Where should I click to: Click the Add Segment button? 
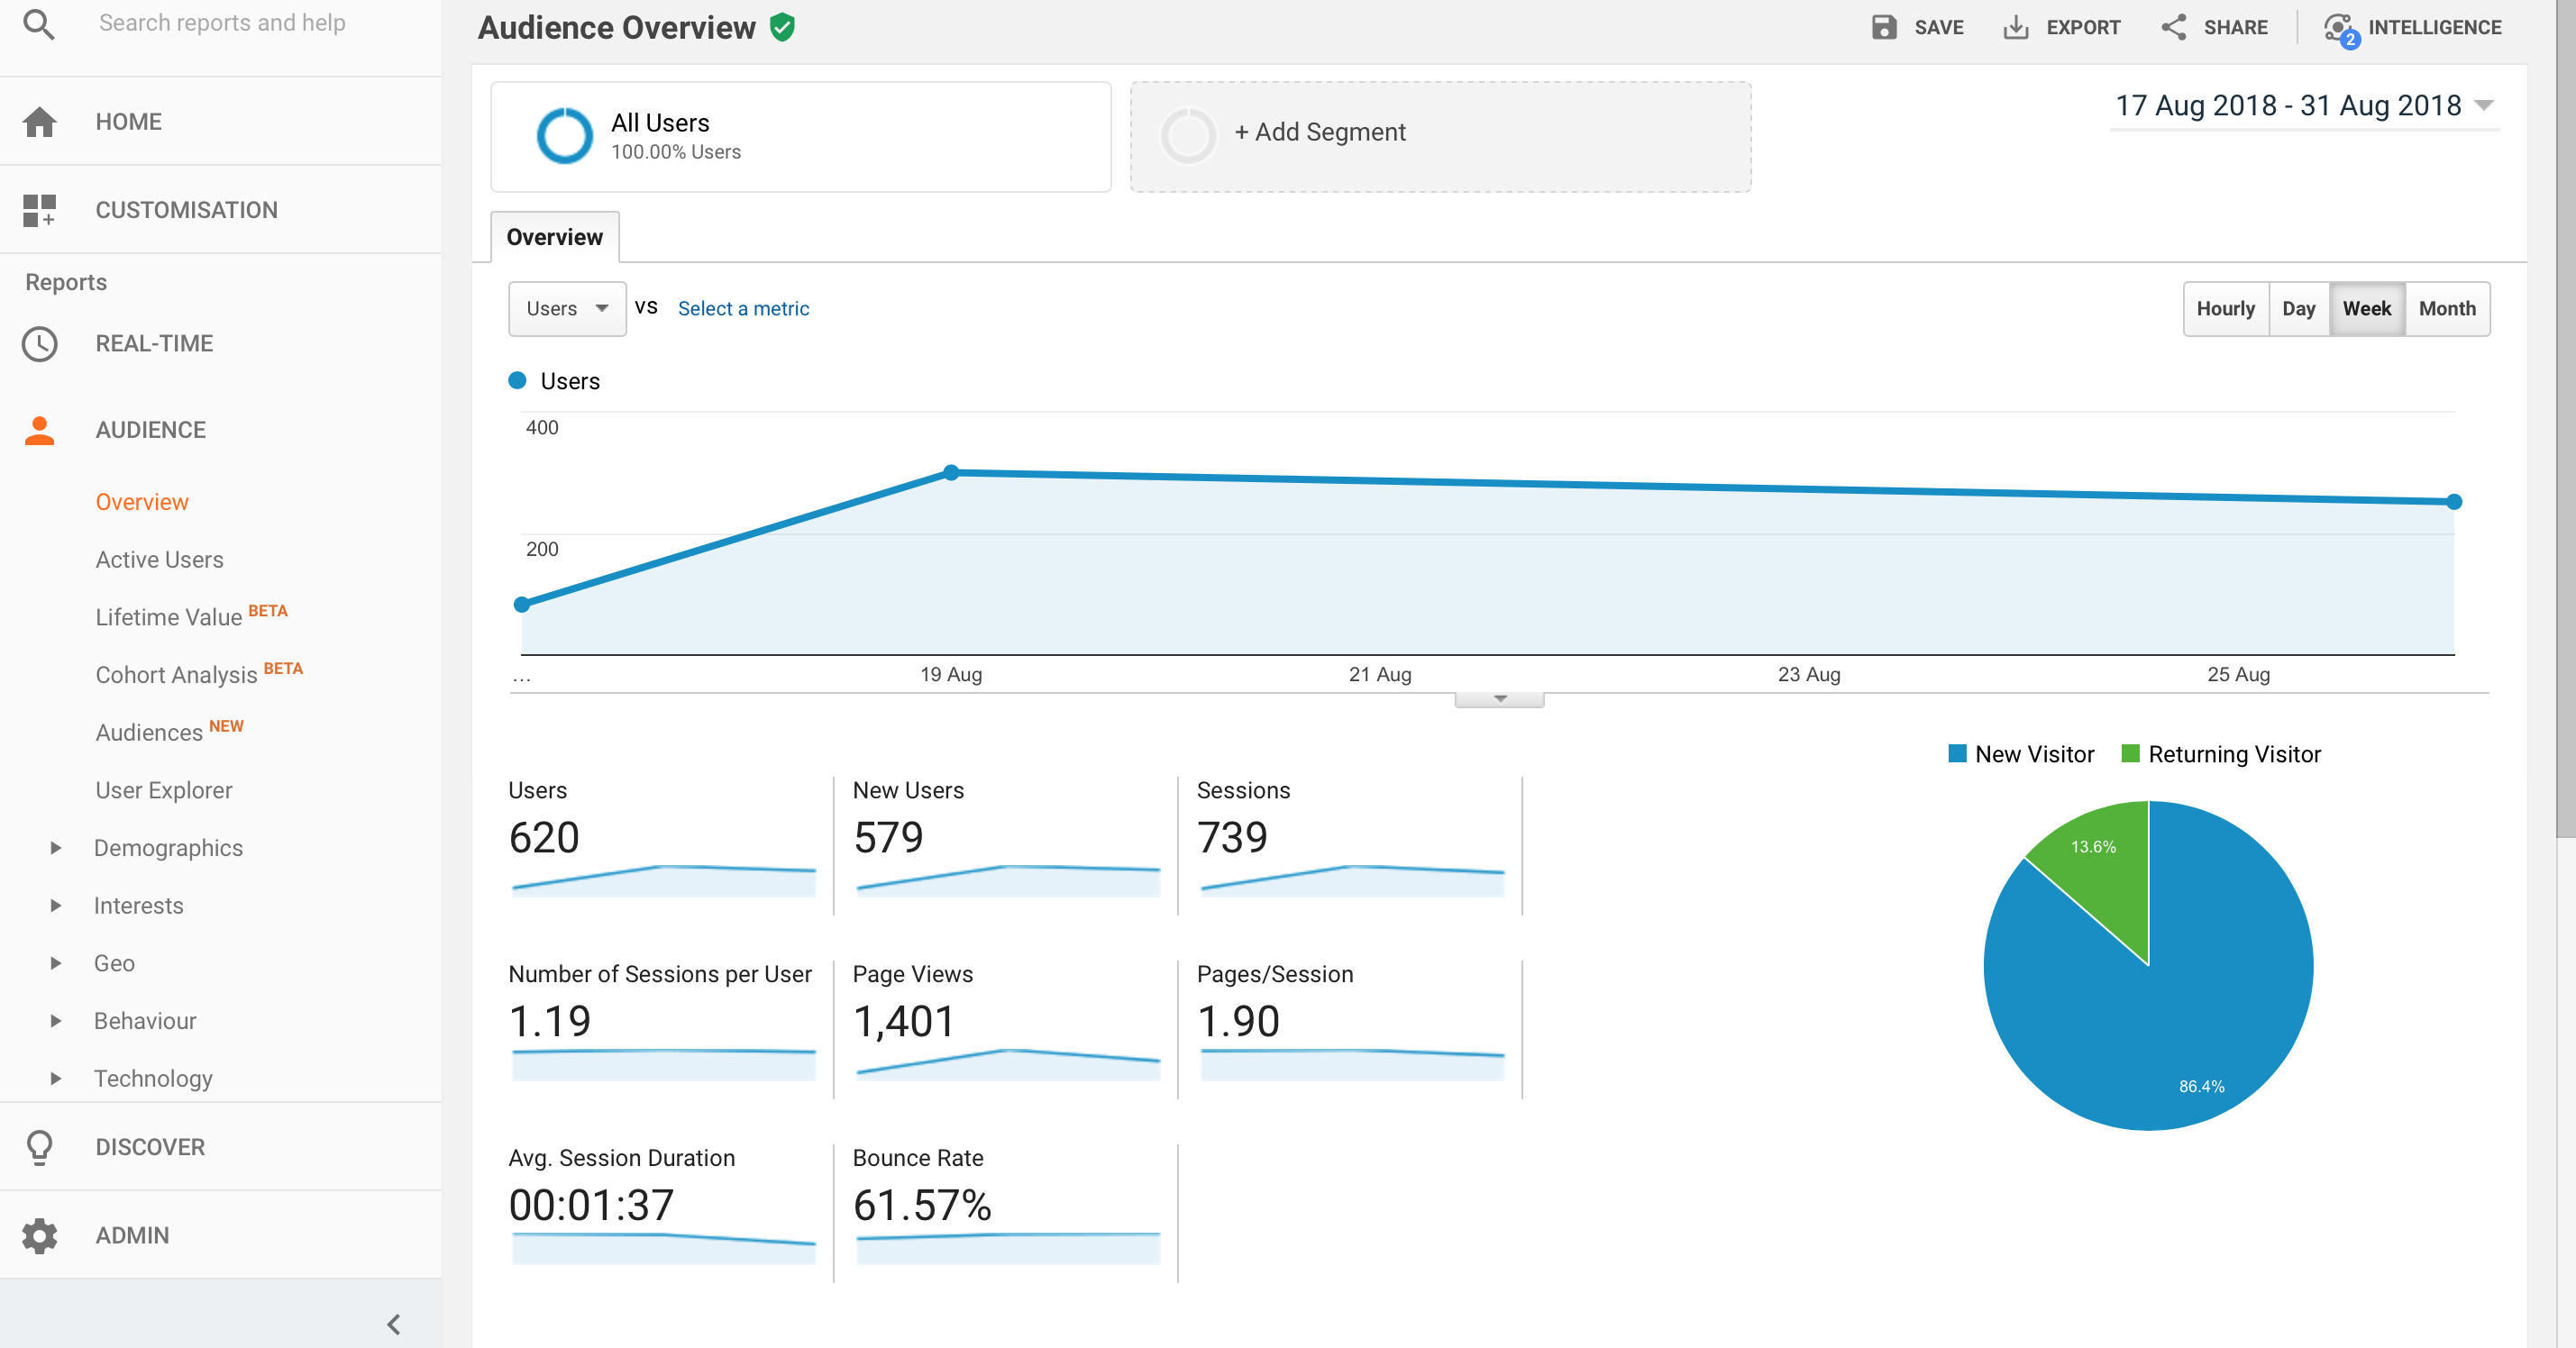tap(1319, 133)
